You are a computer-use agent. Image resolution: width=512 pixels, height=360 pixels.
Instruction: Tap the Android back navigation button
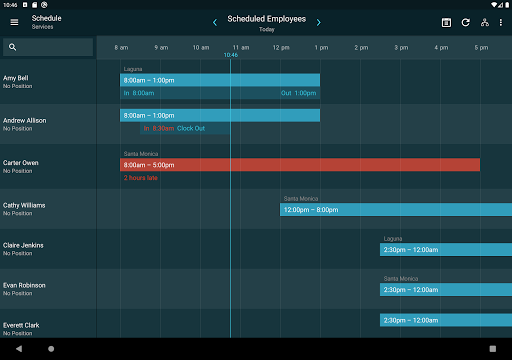(x=19, y=349)
